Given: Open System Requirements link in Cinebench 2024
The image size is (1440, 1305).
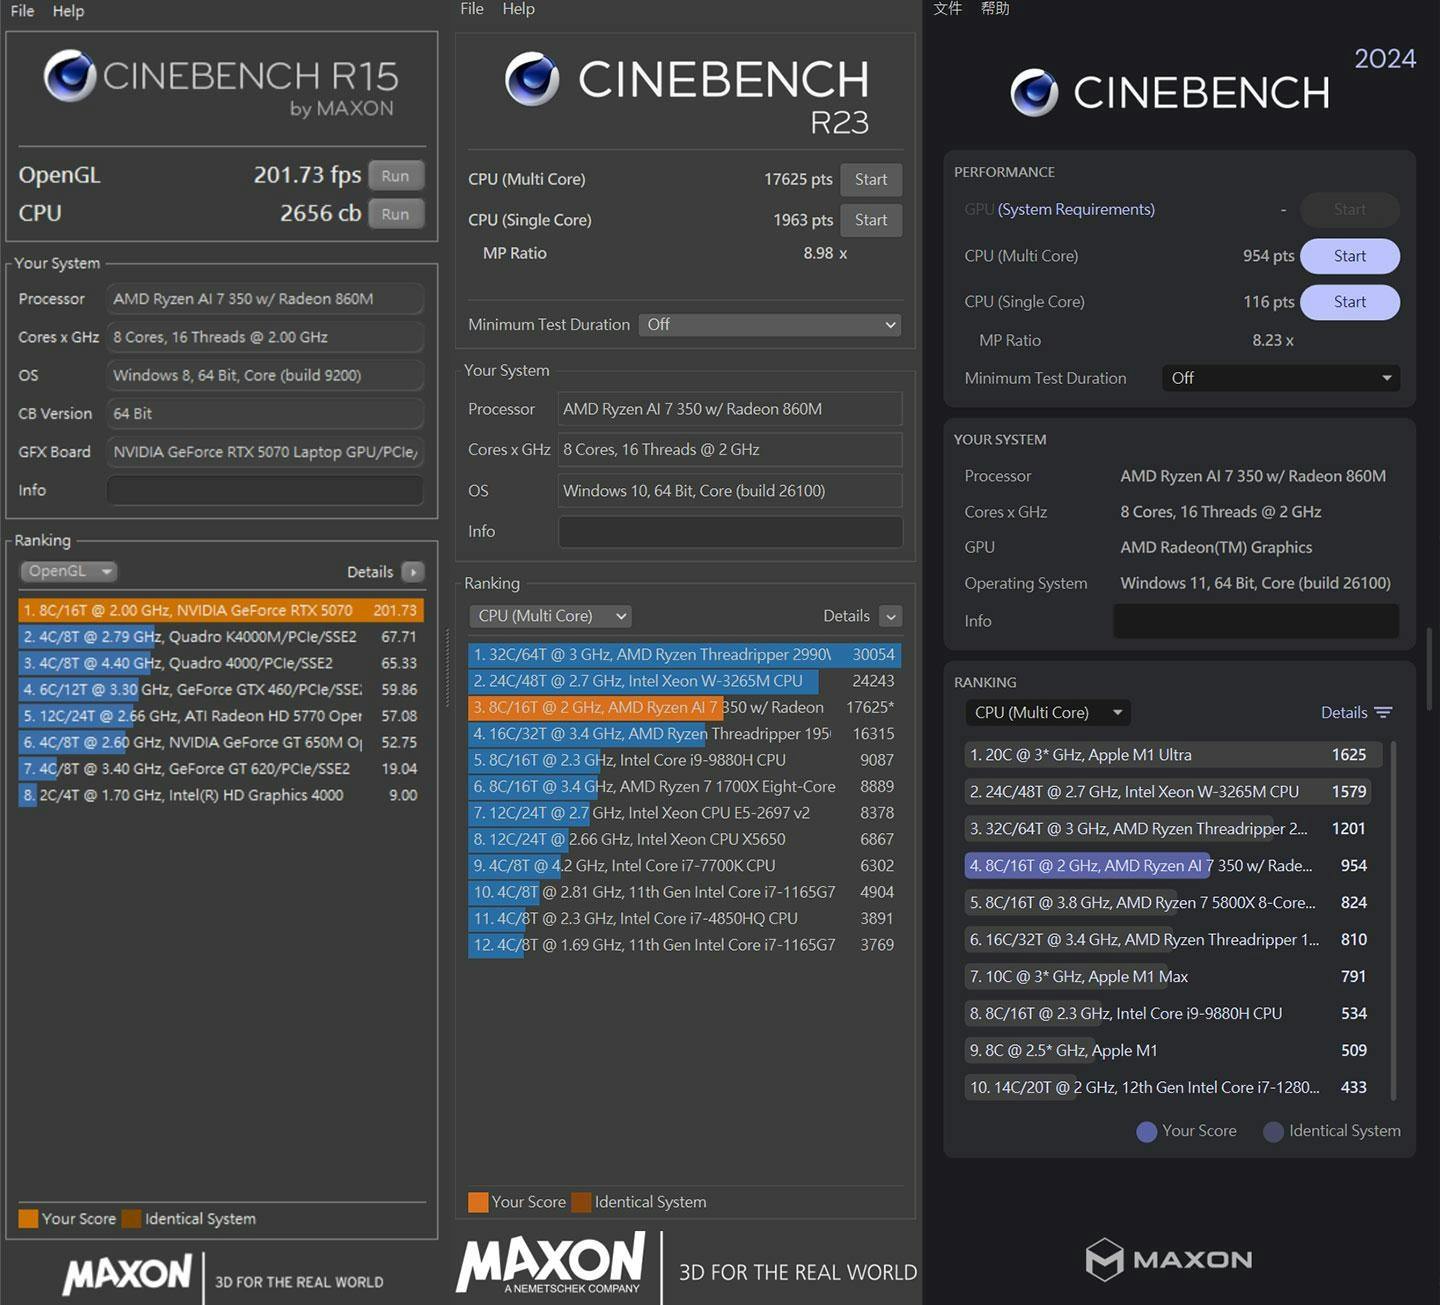Looking at the screenshot, I should tap(1076, 210).
